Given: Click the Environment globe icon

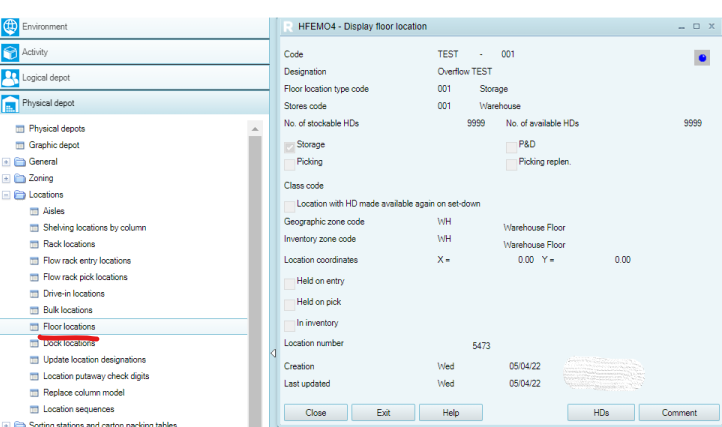Looking at the screenshot, I should pyautogui.click(x=11, y=27).
